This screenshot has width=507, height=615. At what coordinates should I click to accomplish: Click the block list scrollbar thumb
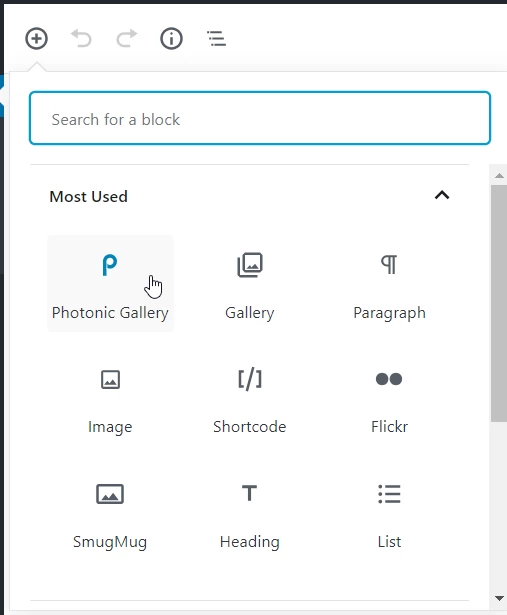pos(499,303)
